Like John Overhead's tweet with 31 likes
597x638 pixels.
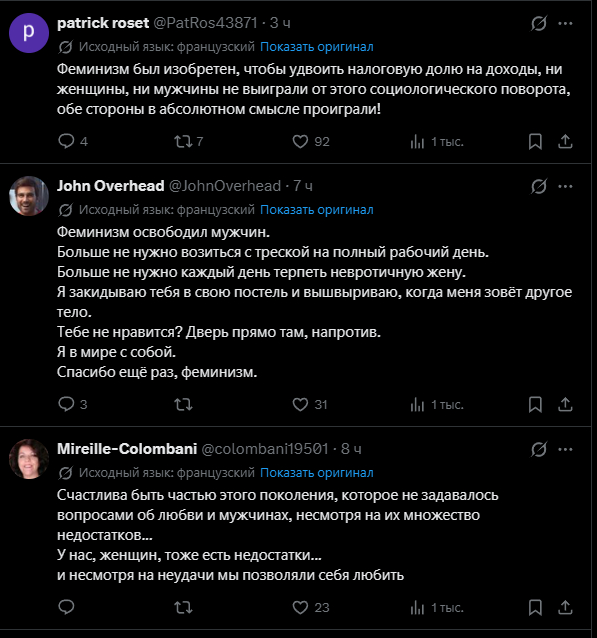pos(300,404)
